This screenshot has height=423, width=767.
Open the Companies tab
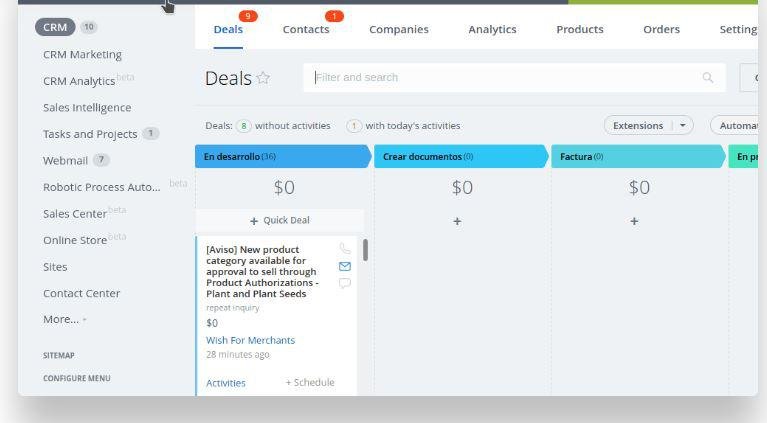coord(398,29)
